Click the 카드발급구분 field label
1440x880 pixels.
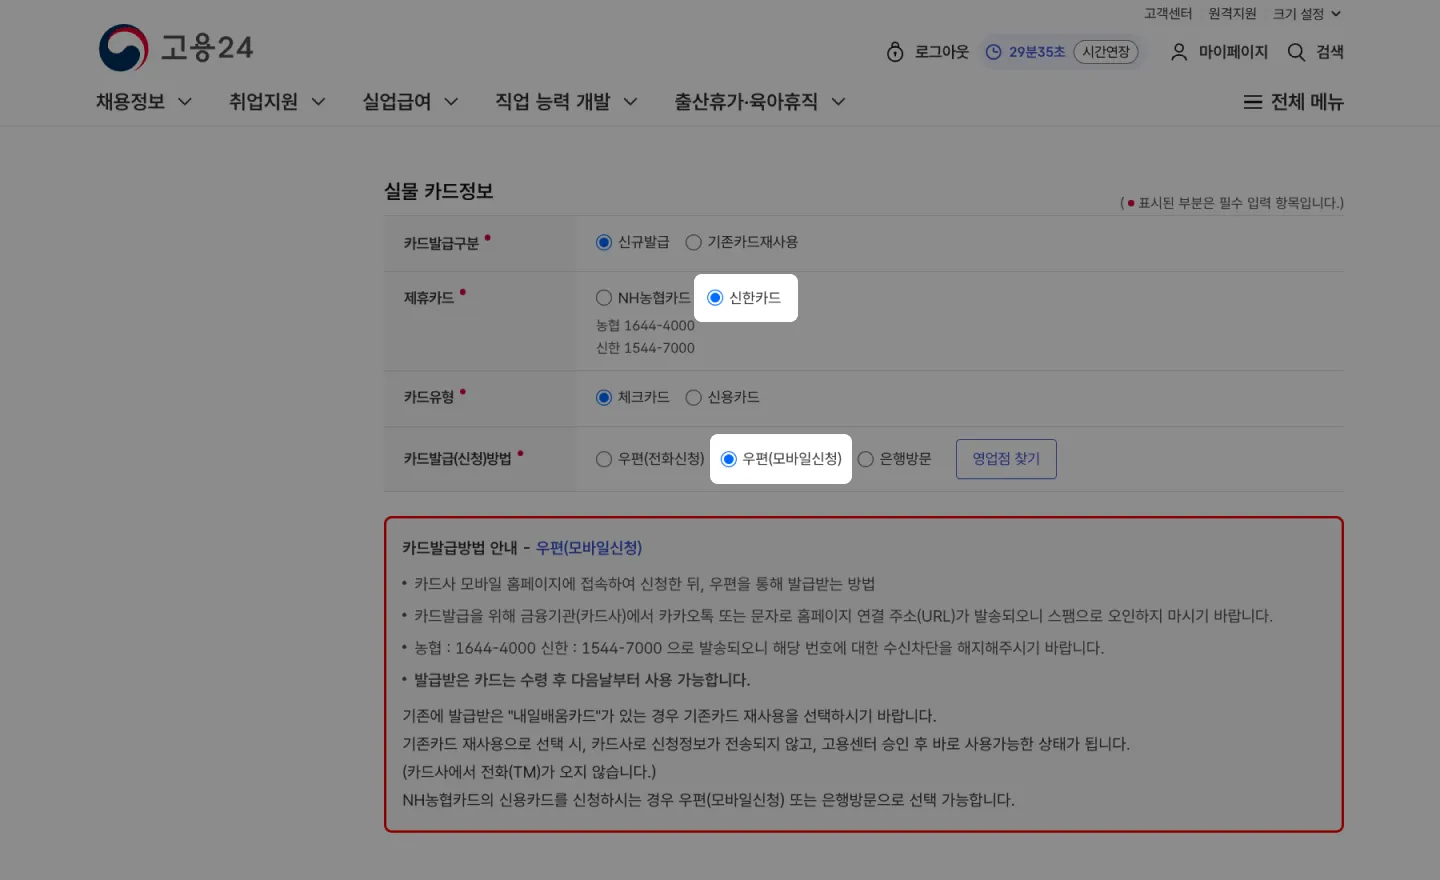coord(441,243)
